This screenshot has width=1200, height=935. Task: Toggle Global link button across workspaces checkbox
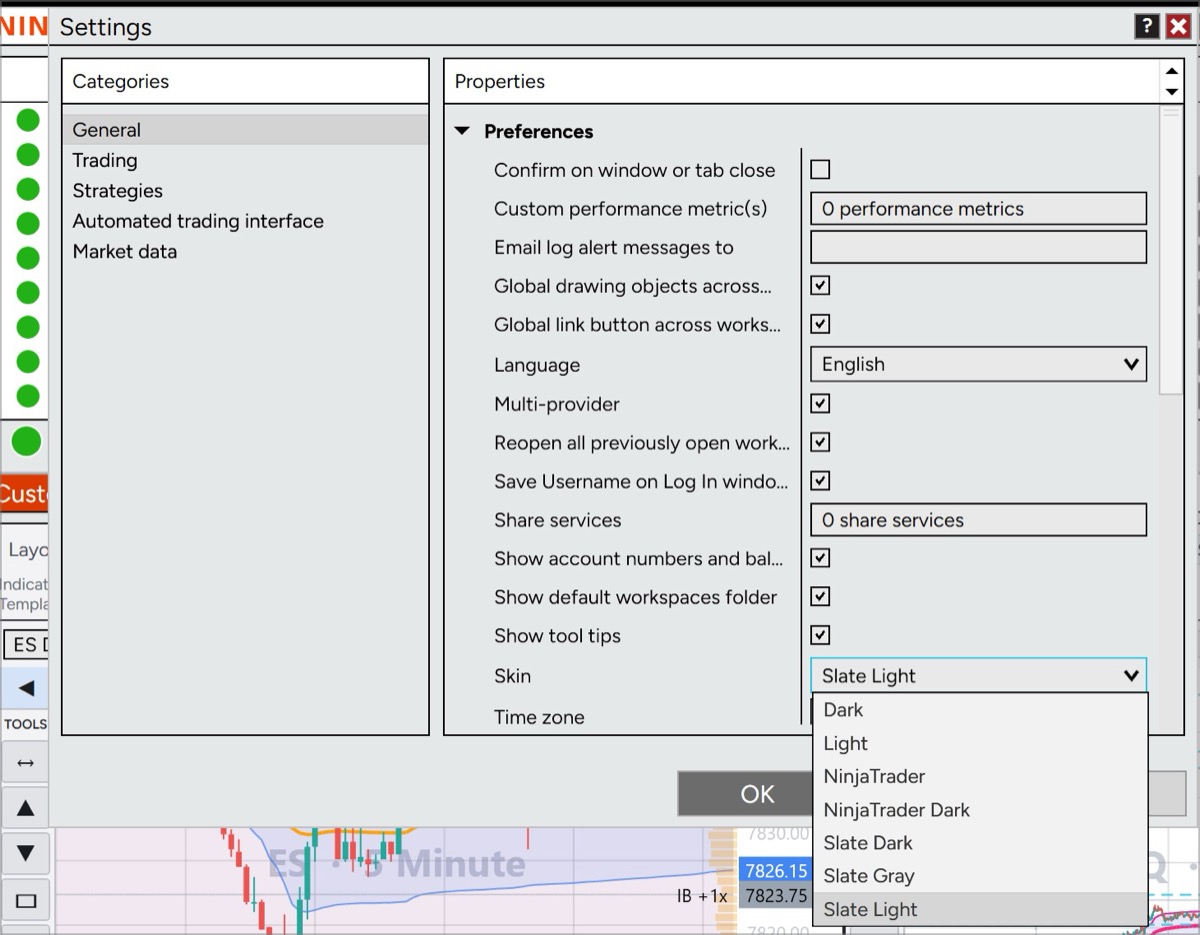tap(820, 324)
